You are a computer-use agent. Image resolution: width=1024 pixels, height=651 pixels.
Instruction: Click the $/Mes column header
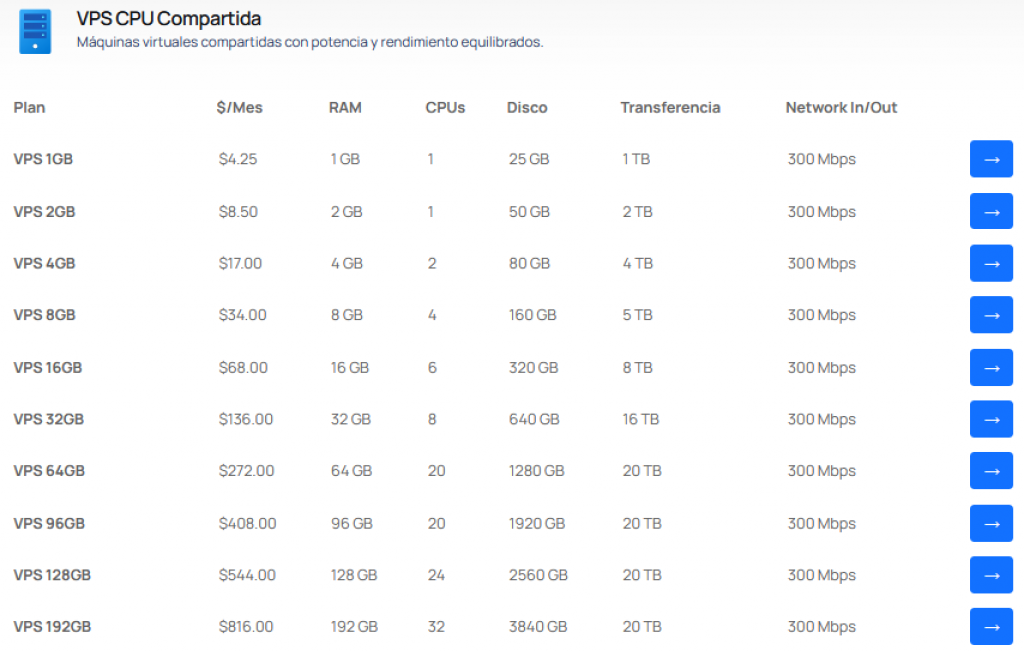point(240,108)
